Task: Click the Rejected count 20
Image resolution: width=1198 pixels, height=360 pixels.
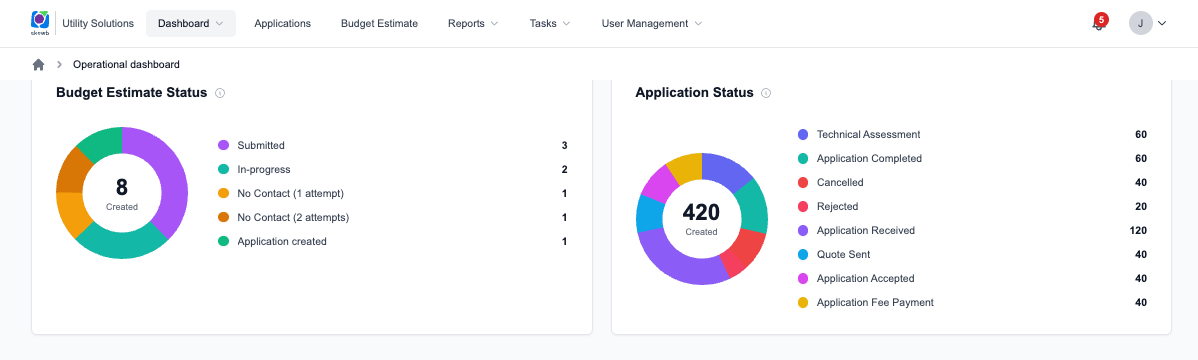Action: pos(1141,206)
